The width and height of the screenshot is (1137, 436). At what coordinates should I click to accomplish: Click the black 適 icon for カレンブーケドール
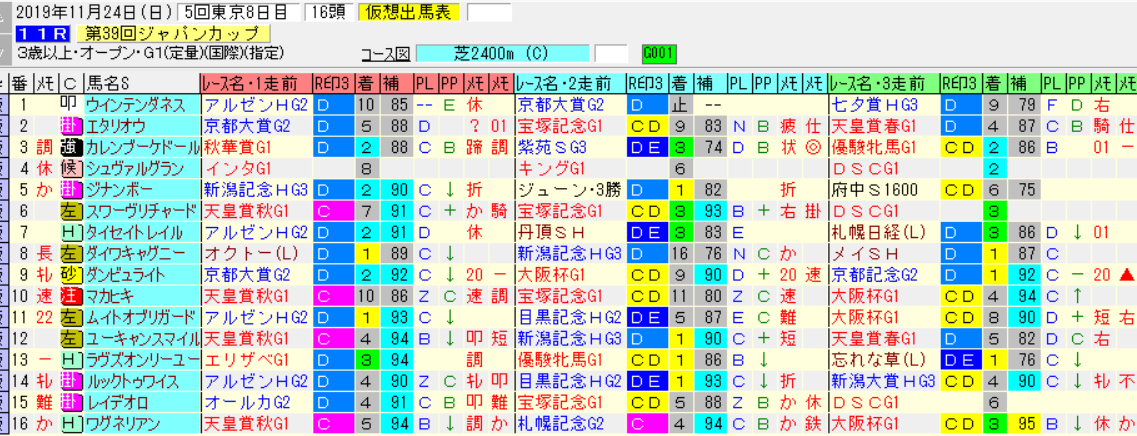(x=70, y=146)
